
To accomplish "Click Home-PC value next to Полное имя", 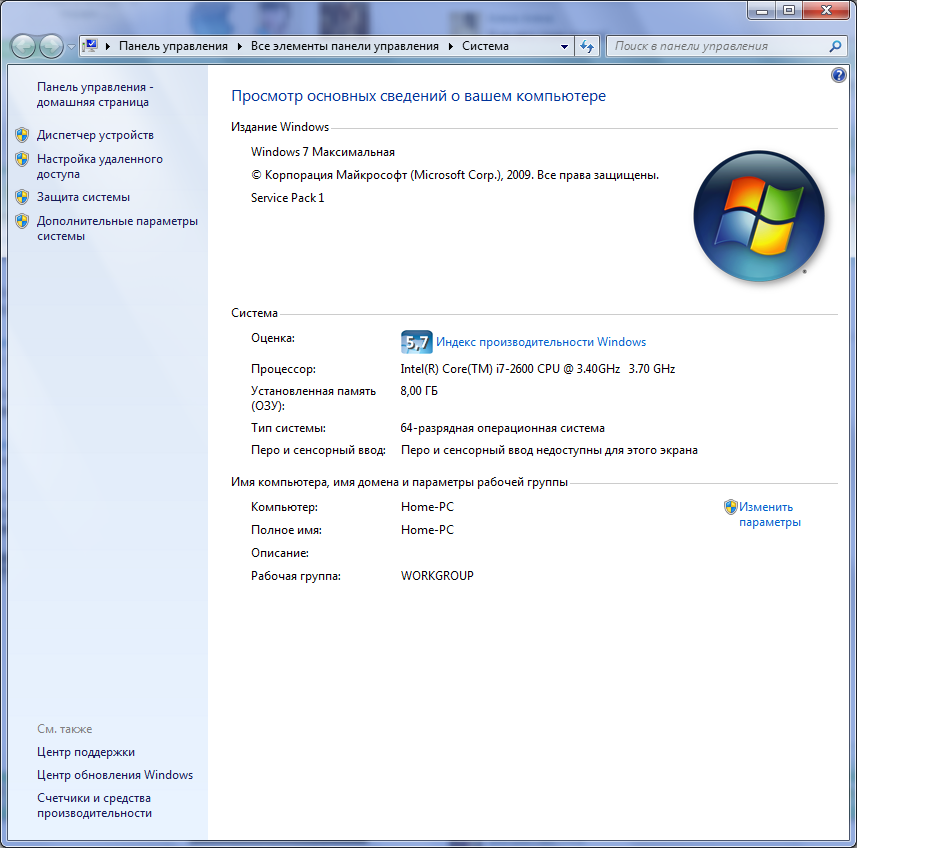I will tap(427, 529).
